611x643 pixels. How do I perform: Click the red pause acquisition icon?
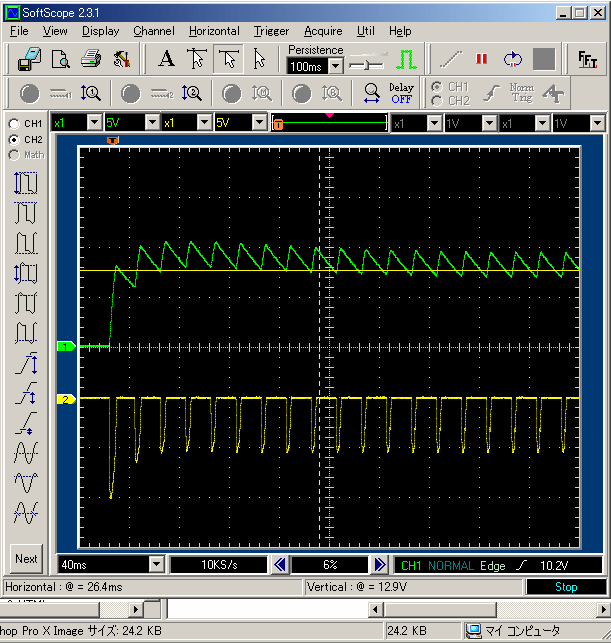tap(482, 59)
